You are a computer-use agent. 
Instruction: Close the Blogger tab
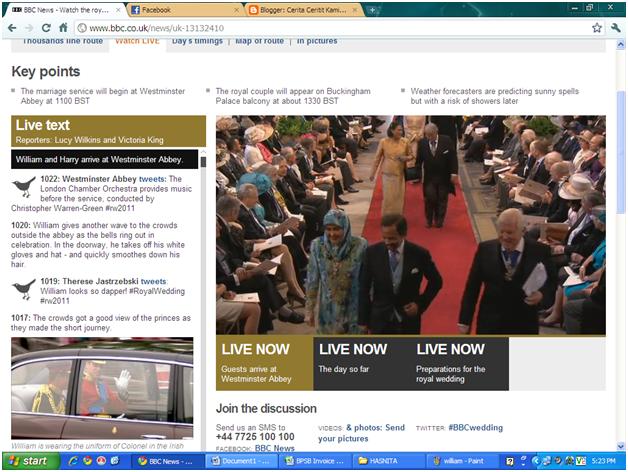pyautogui.click(x=355, y=10)
